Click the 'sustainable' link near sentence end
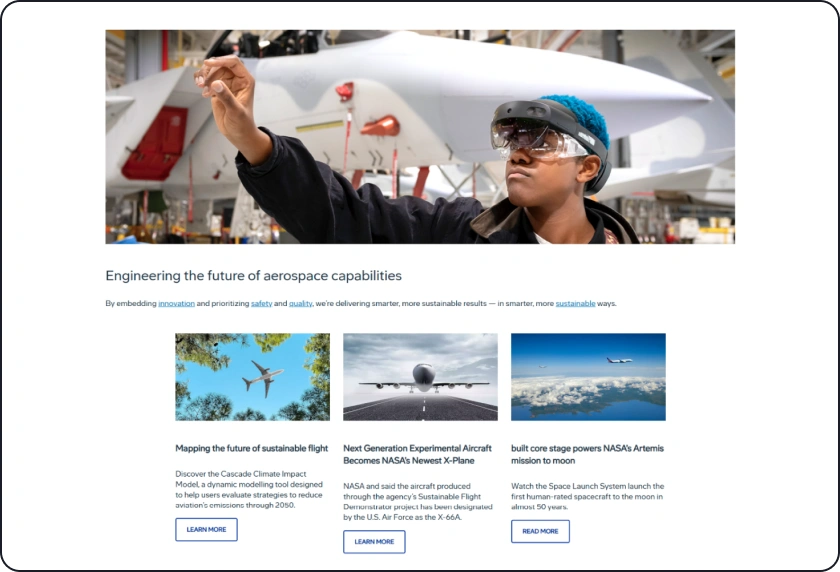This screenshot has height=572, width=840. 575,303
